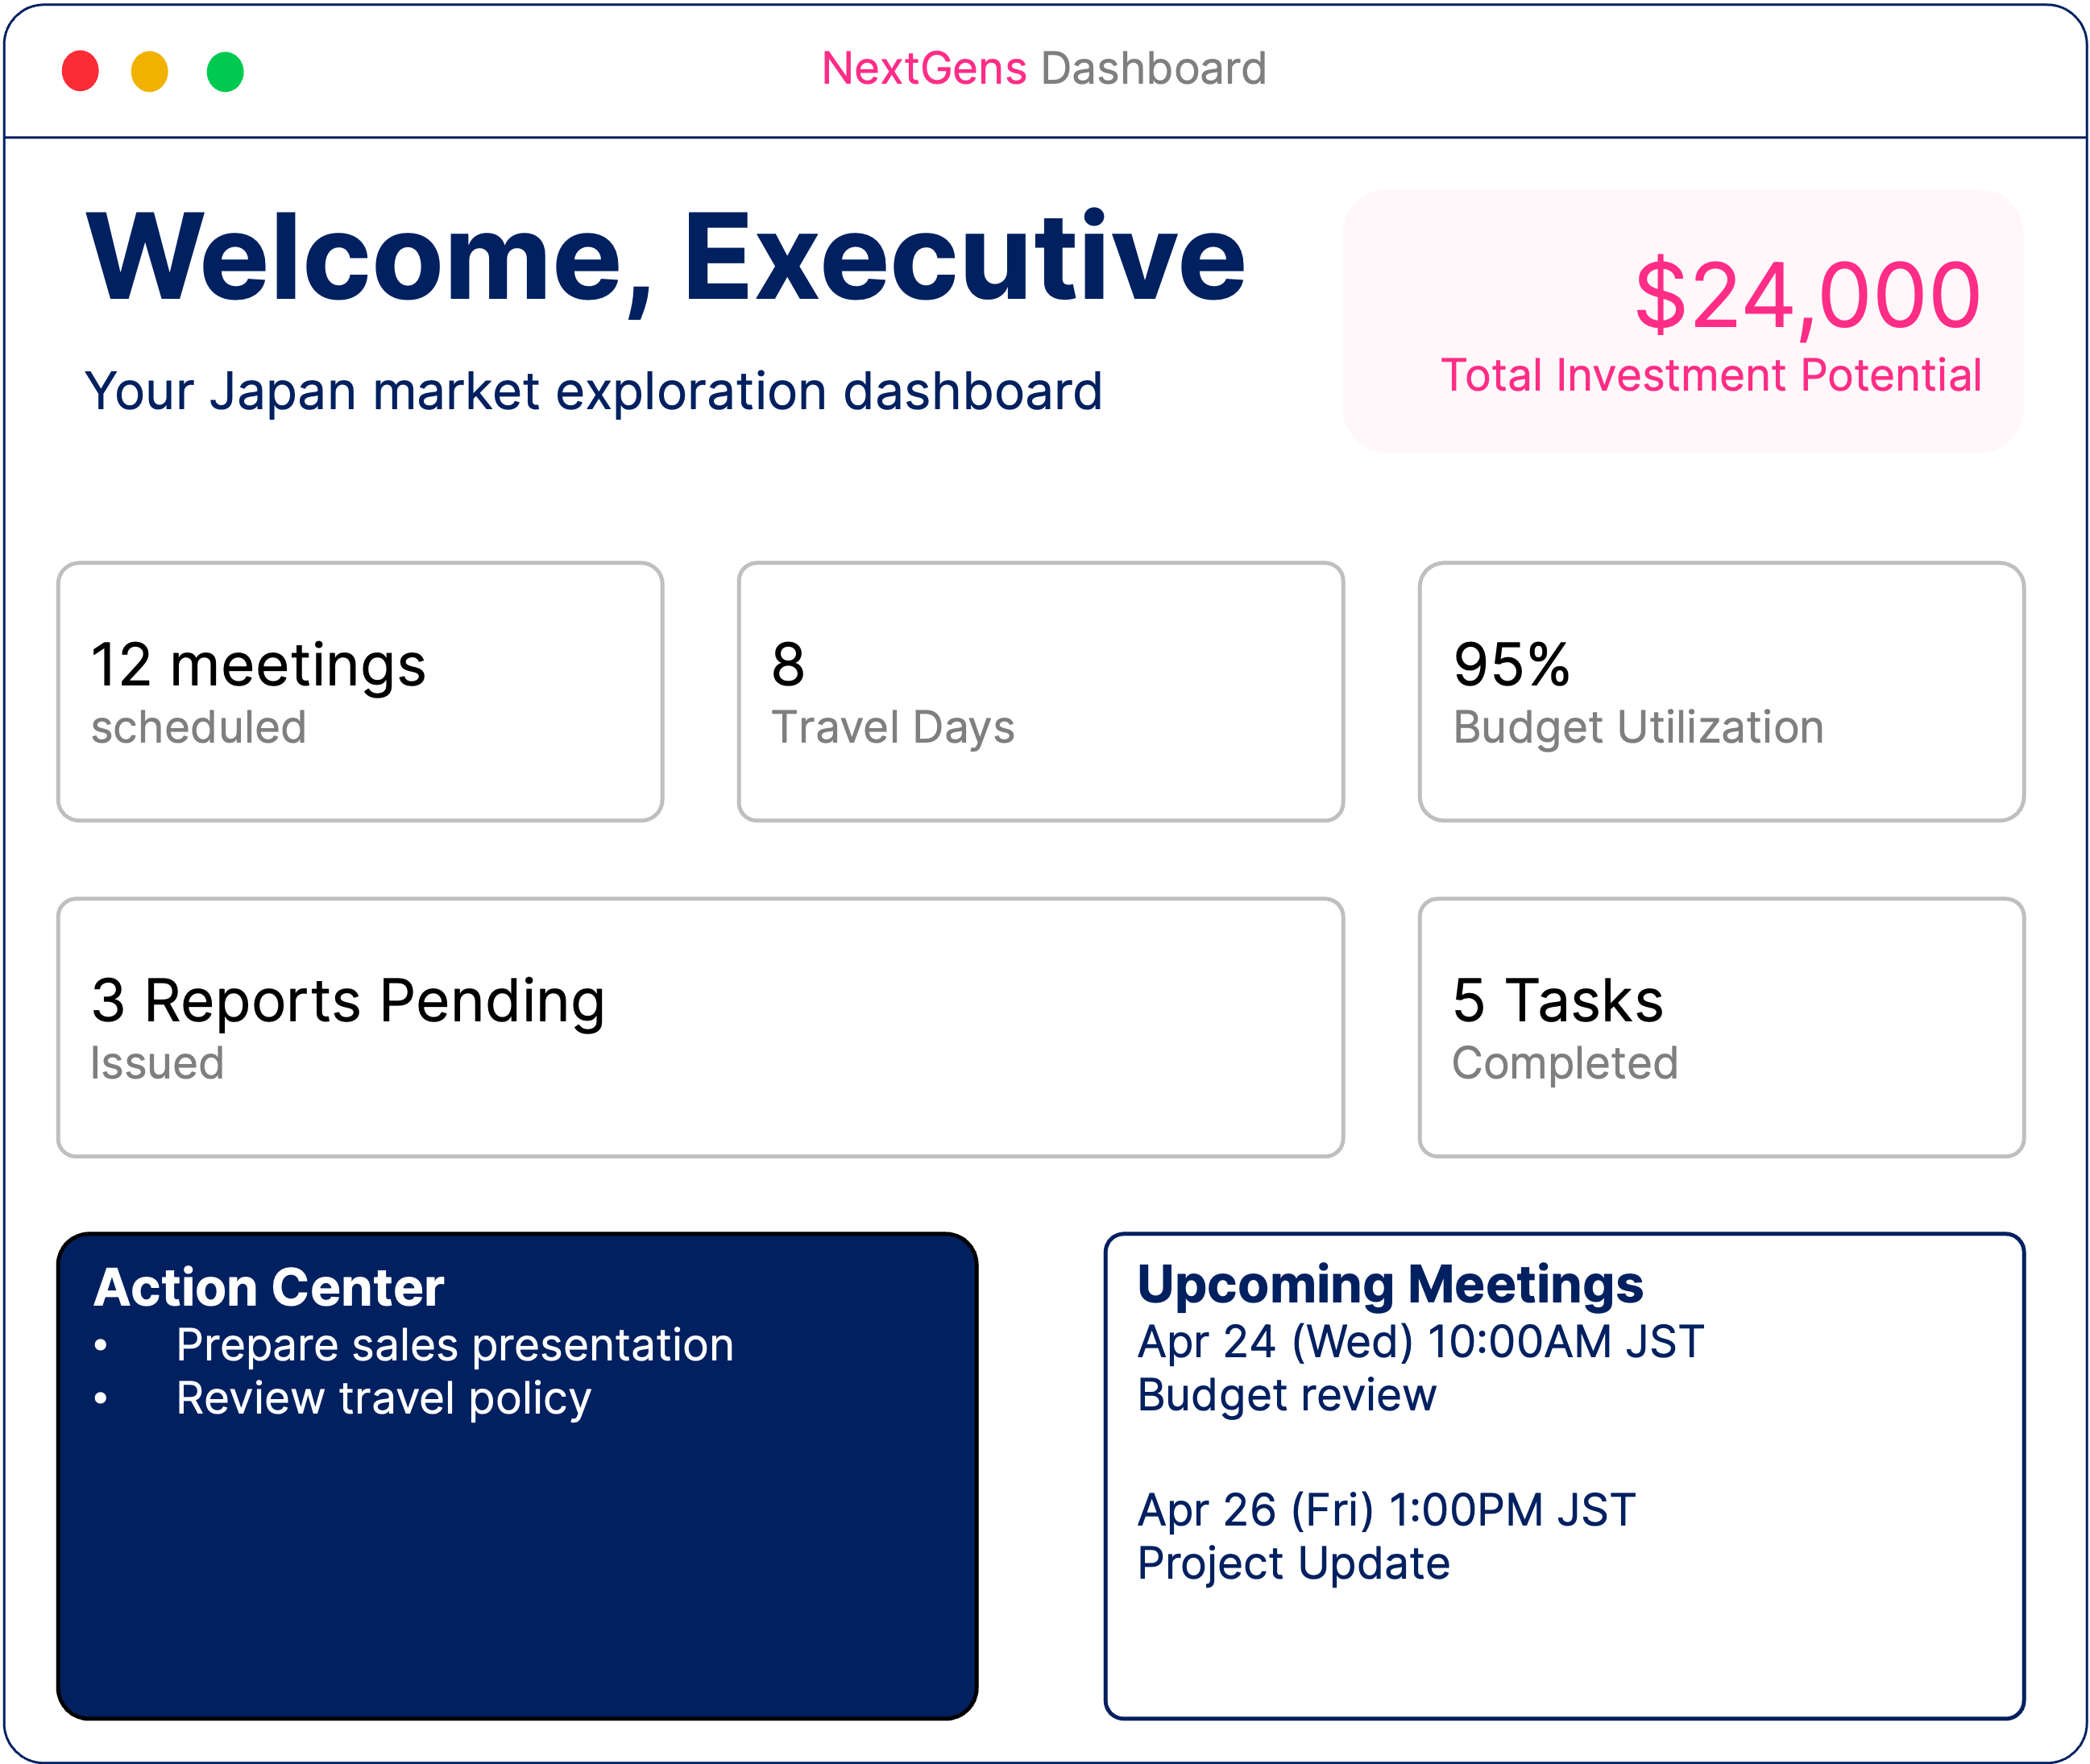Select Prepare sales presentation action item

(455, 1345)
